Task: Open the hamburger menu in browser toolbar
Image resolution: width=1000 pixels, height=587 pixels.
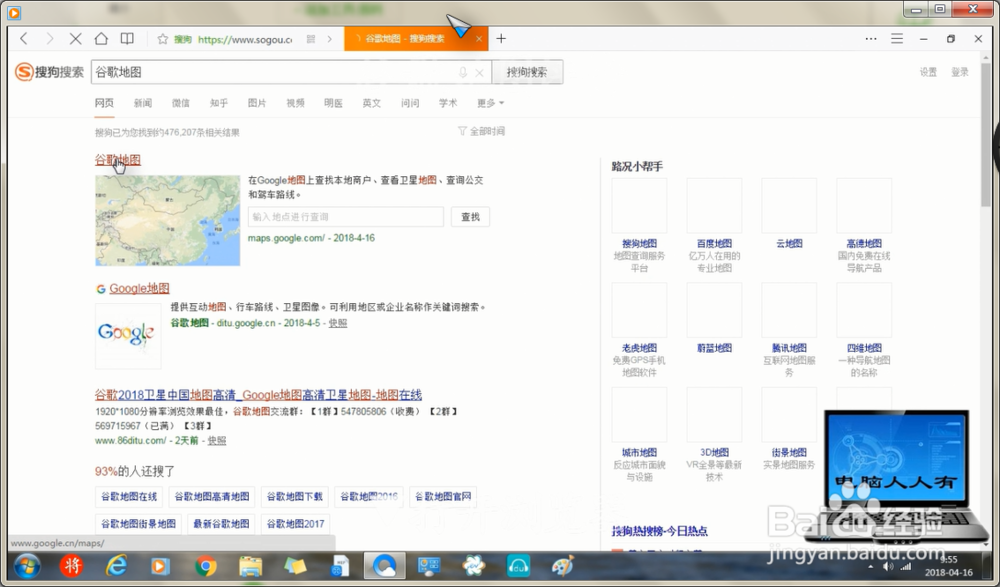Action: pos(897,39)
